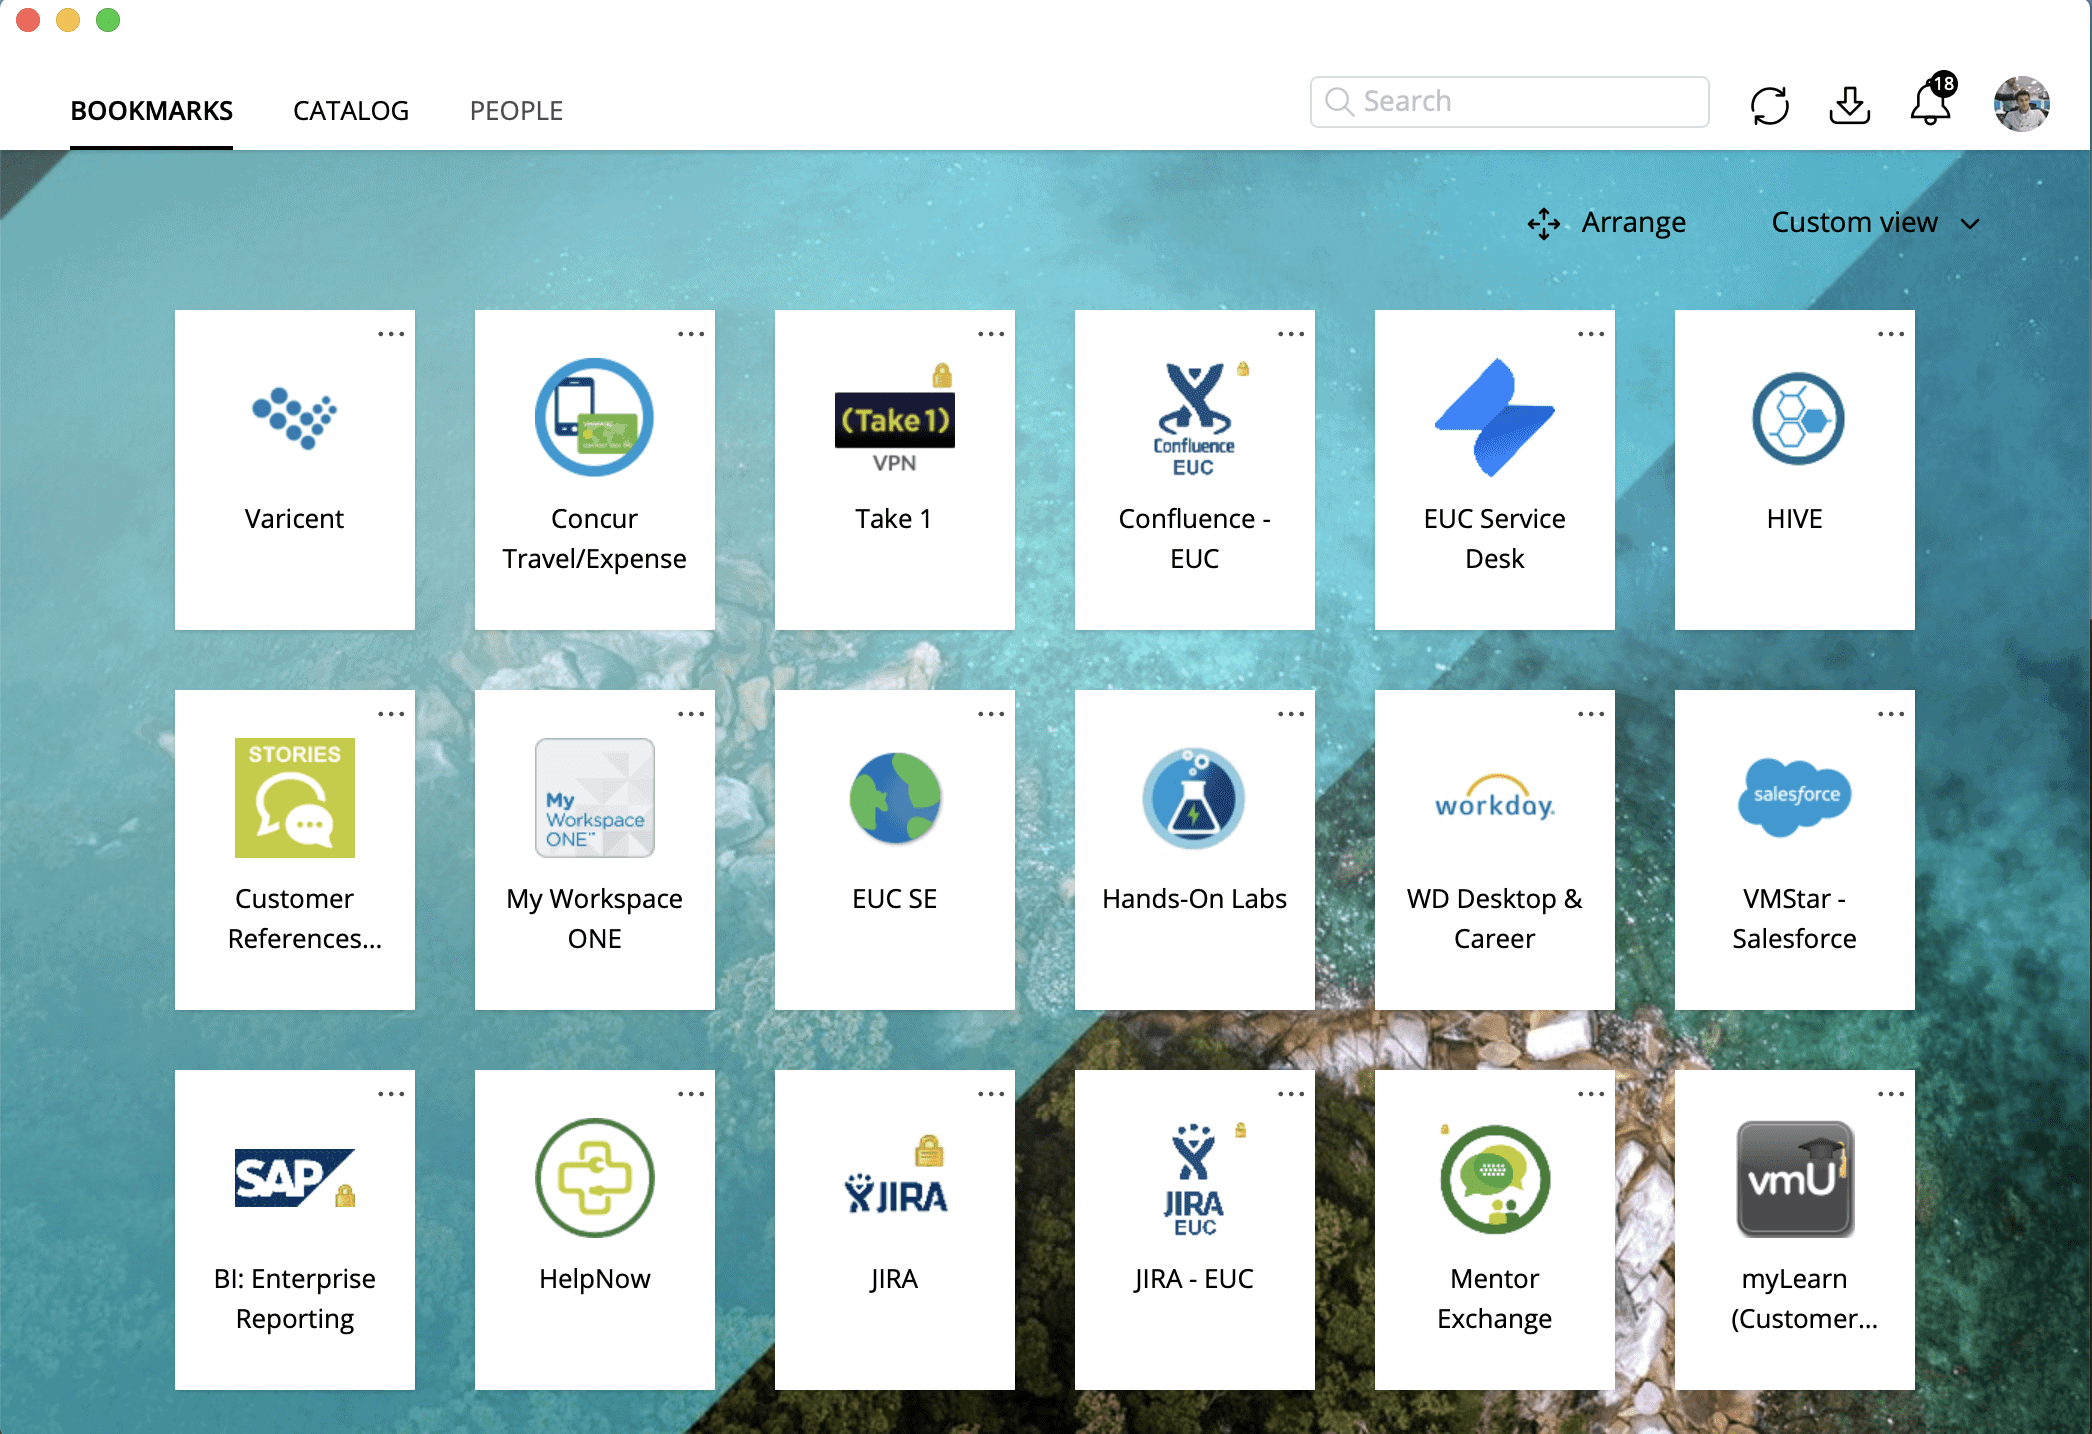Viewport: 2092px width, 1434px height.
Task: Launch Concur Travel/Expense app icon
Action: [594, 417]
